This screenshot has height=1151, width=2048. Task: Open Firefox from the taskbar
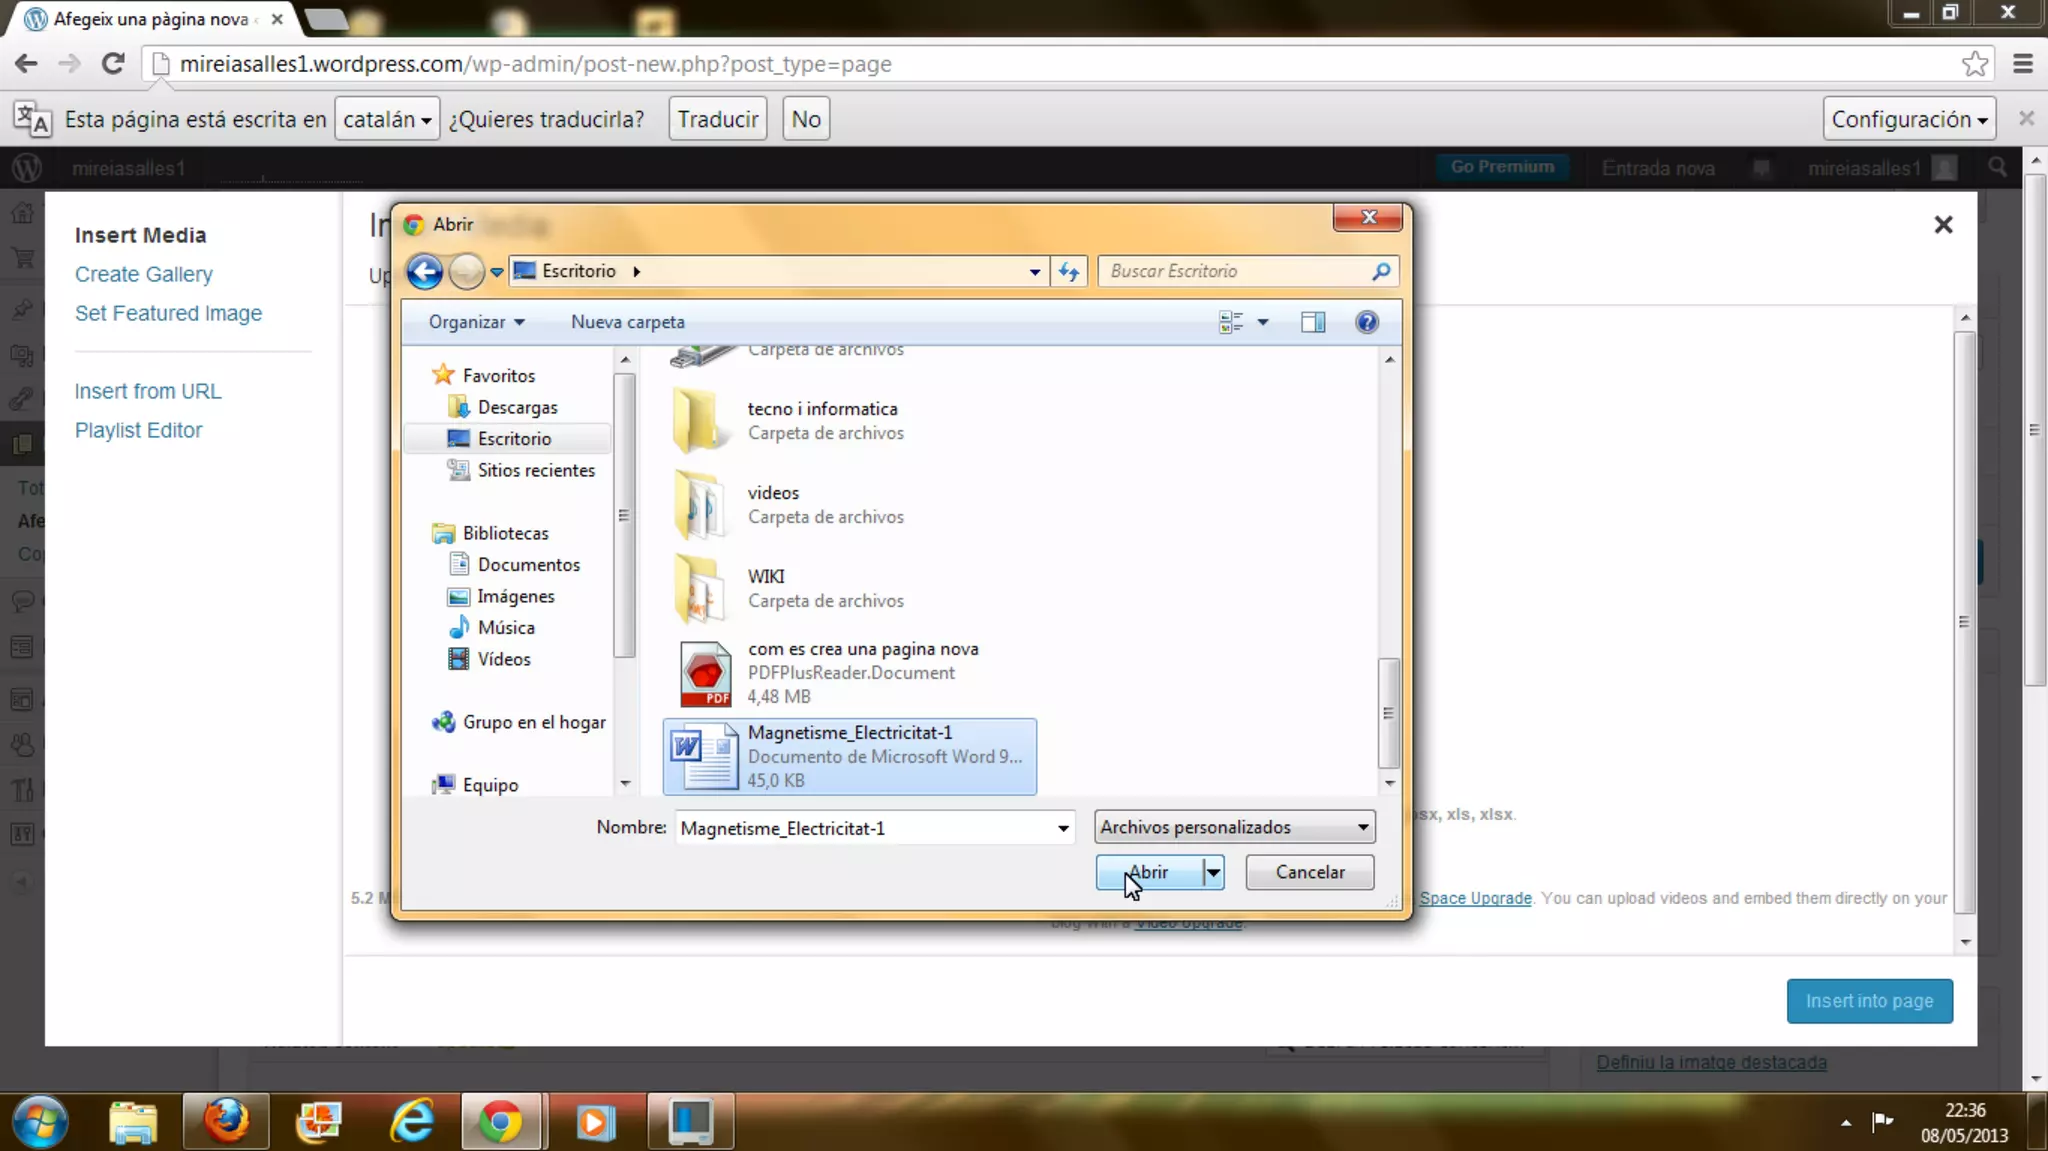(226, 1121)
